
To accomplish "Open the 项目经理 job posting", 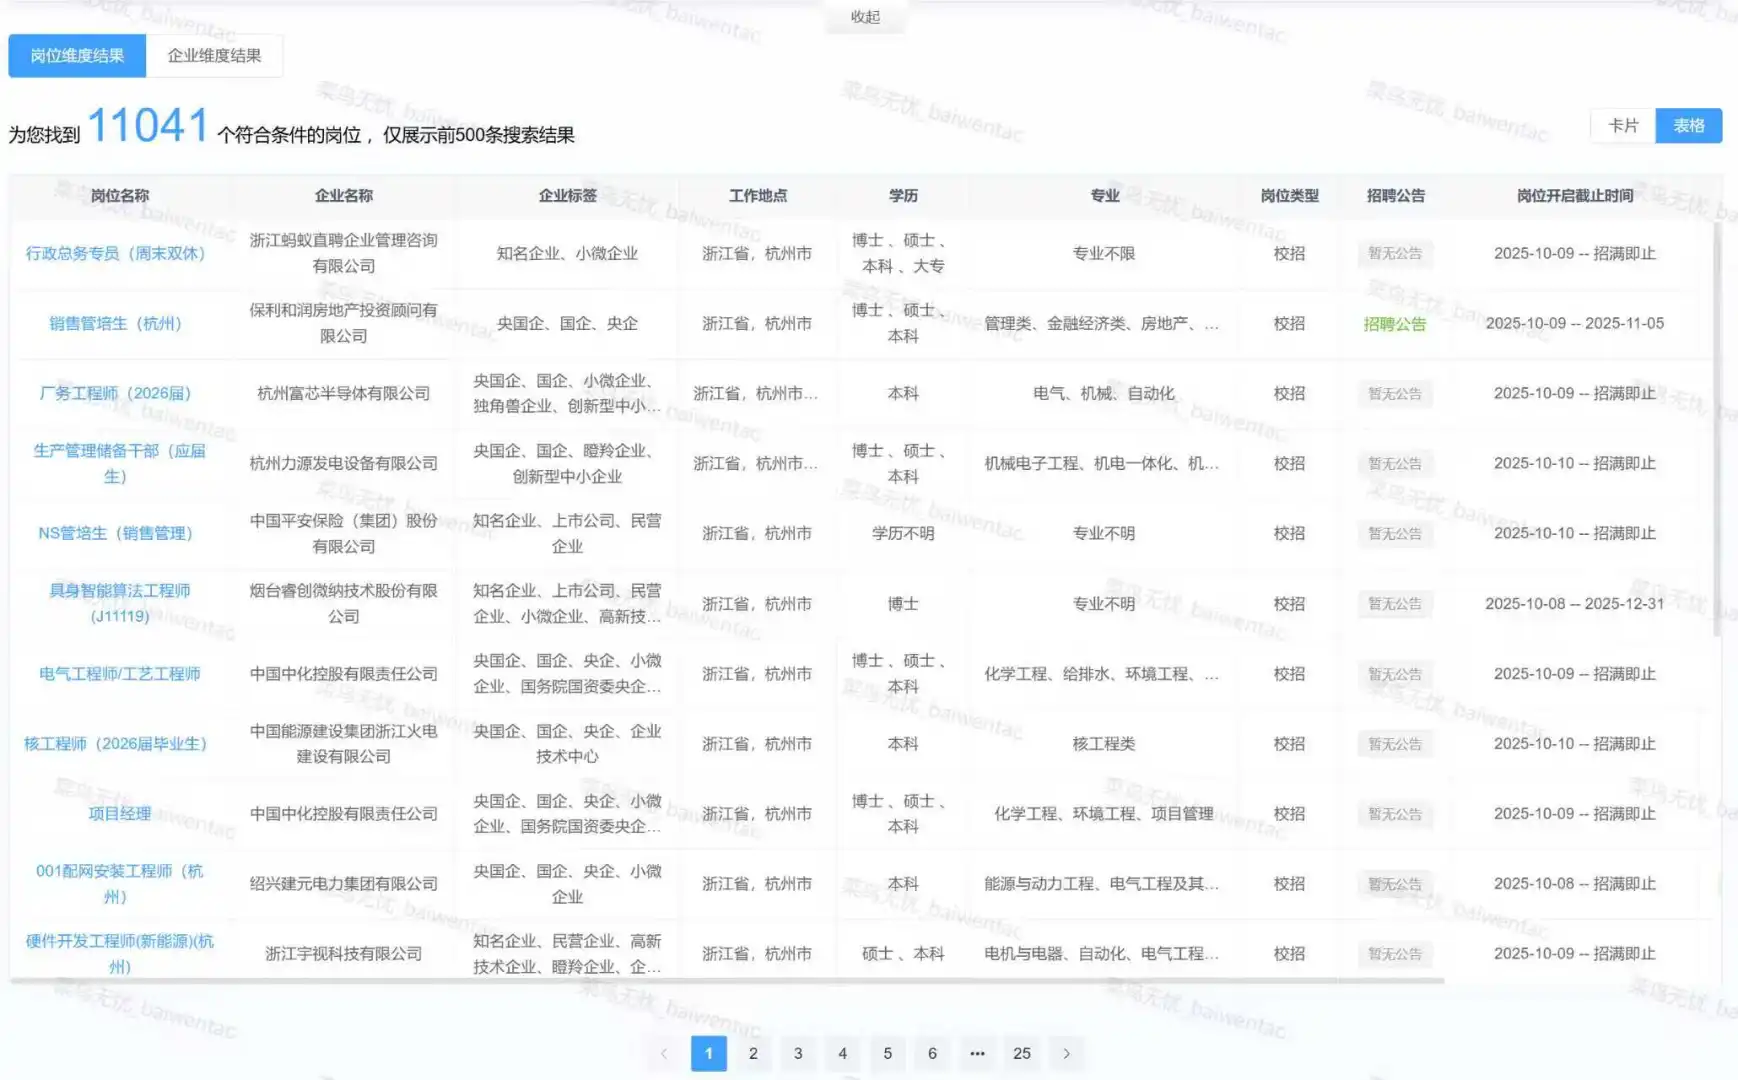I will click(x=118, y=813).
